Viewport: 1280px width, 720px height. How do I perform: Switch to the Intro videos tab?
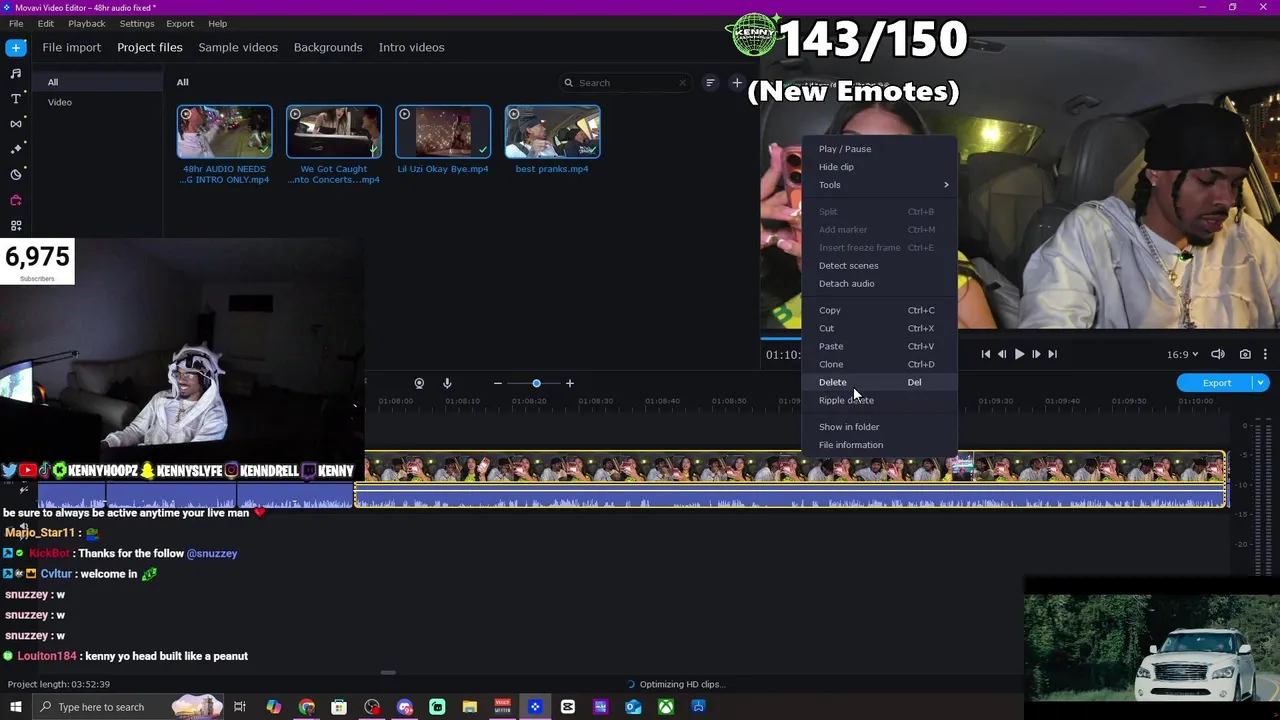tap(411, 47)
